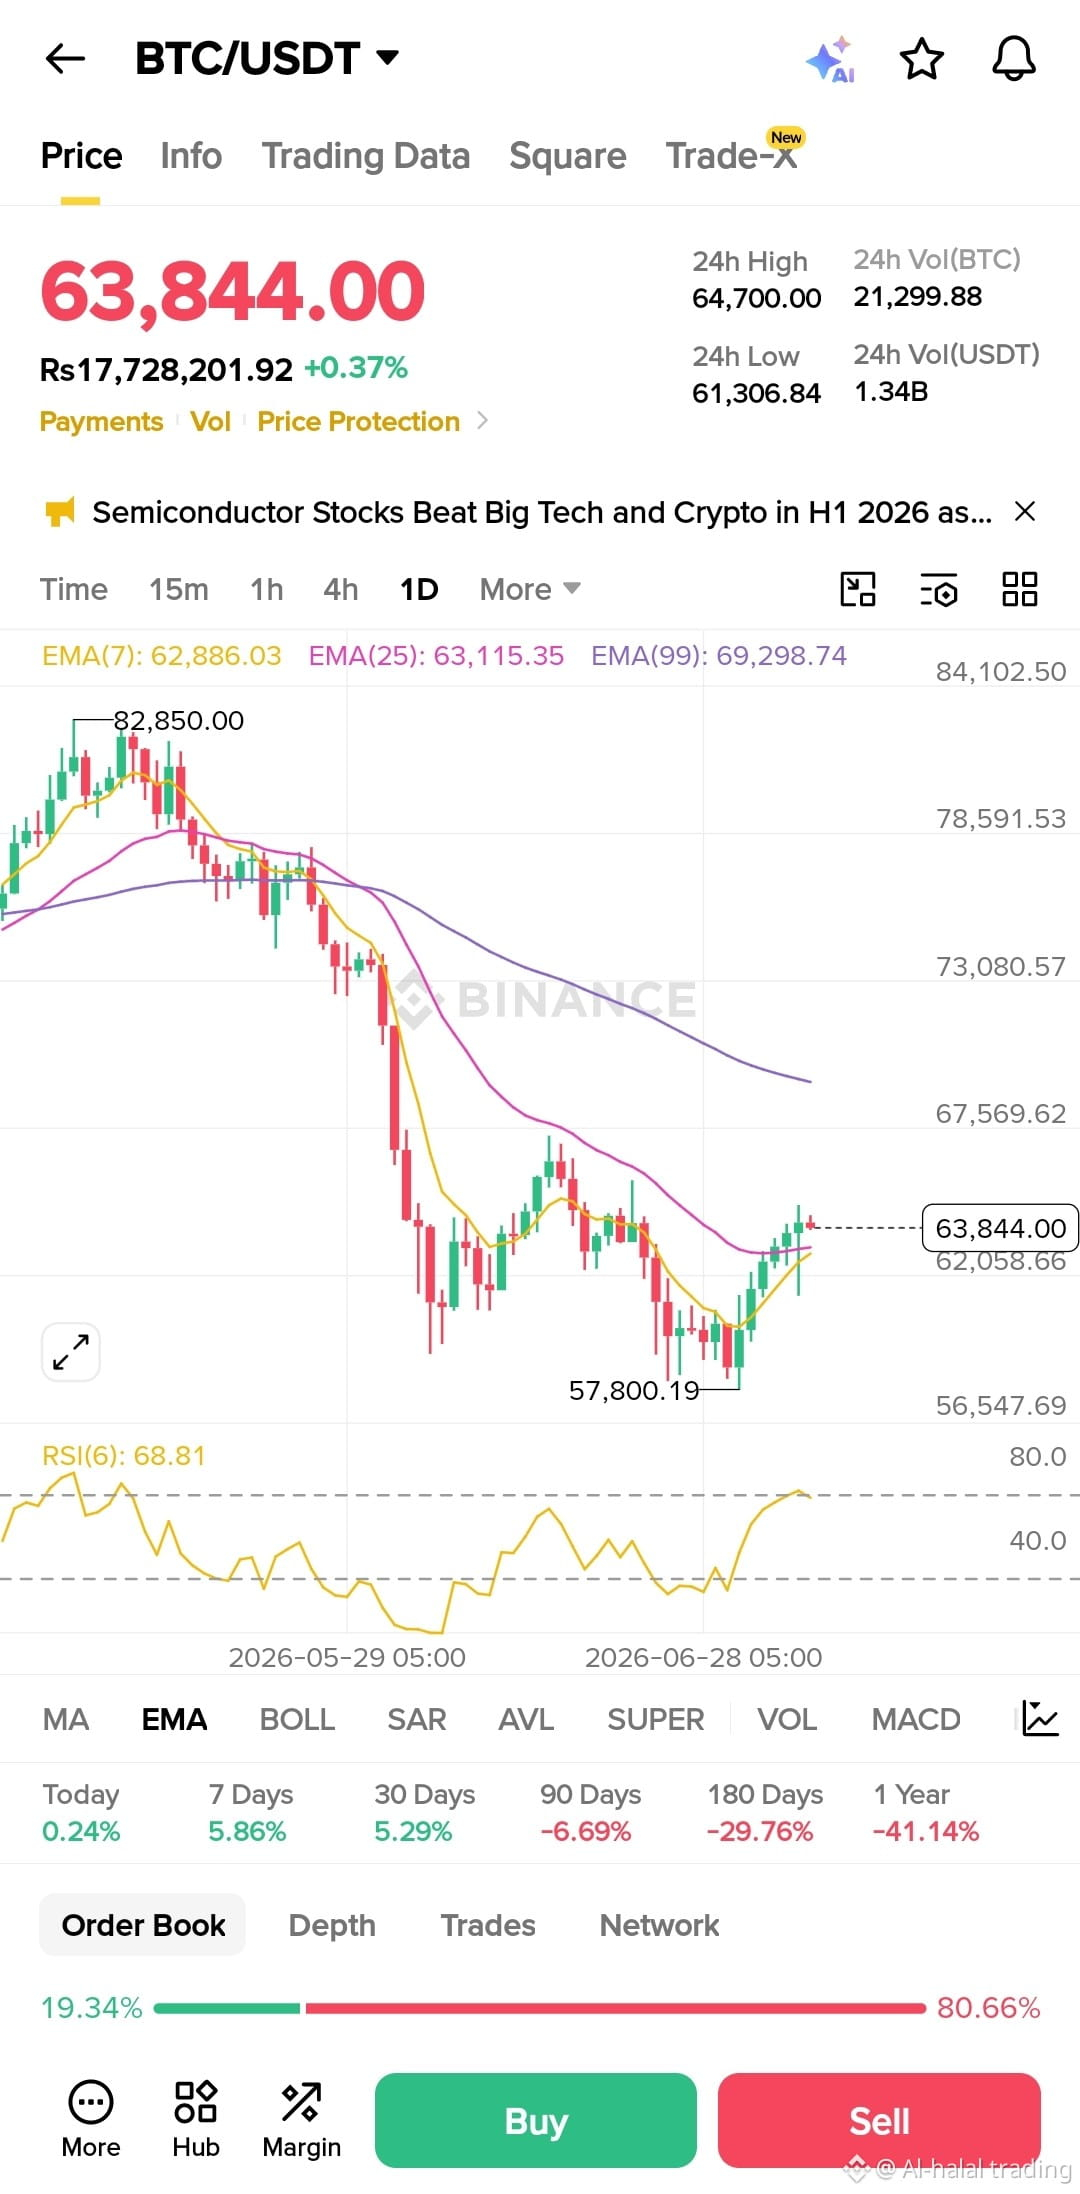Tap the 7 Days 5.86% performance
The image size is (1080, 2194).
coord(250,1813)
